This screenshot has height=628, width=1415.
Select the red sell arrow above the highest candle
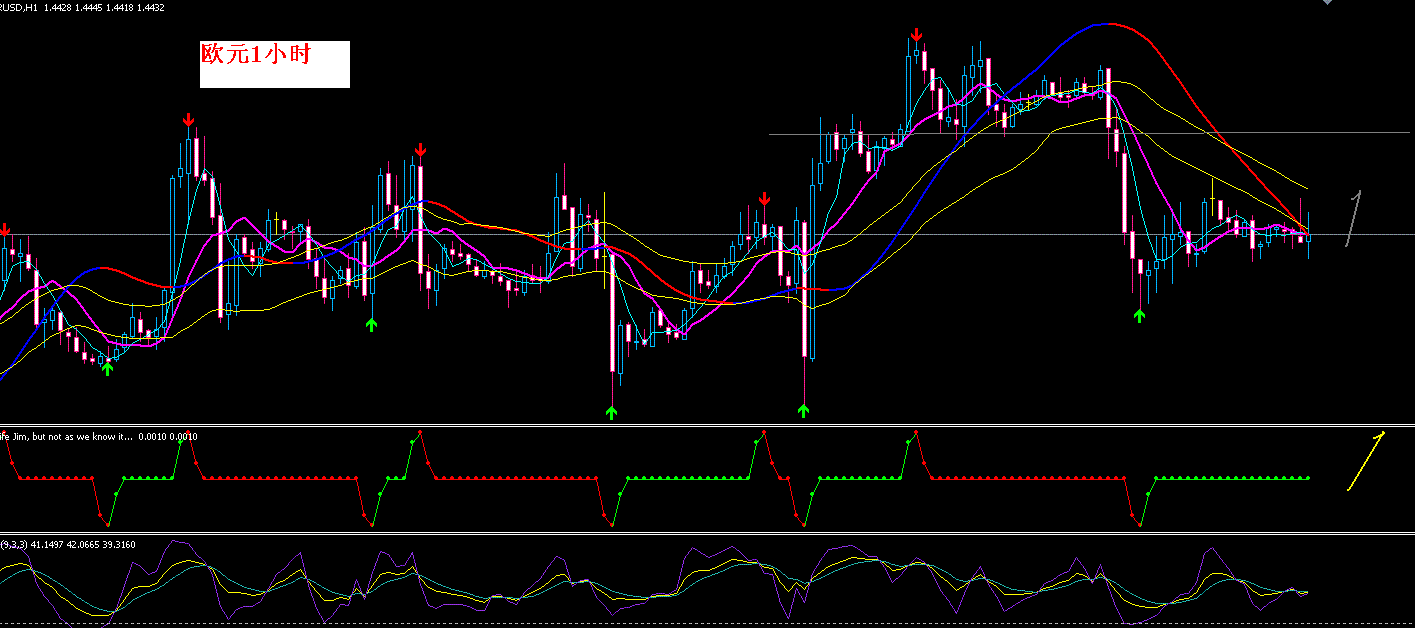point(915,36)
